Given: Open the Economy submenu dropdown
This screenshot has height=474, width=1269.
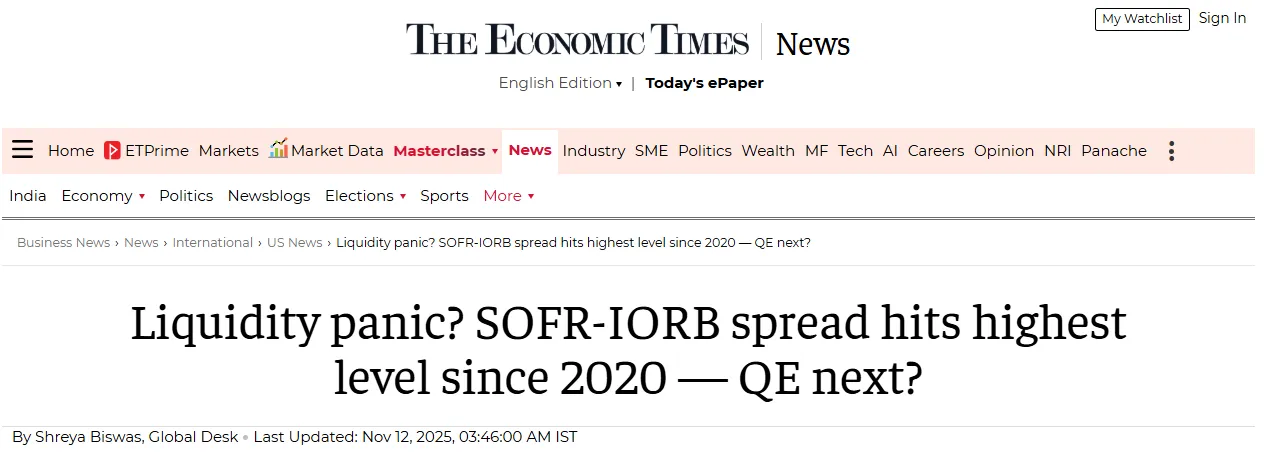Looking at the screenshot, I should pos(142,197).
